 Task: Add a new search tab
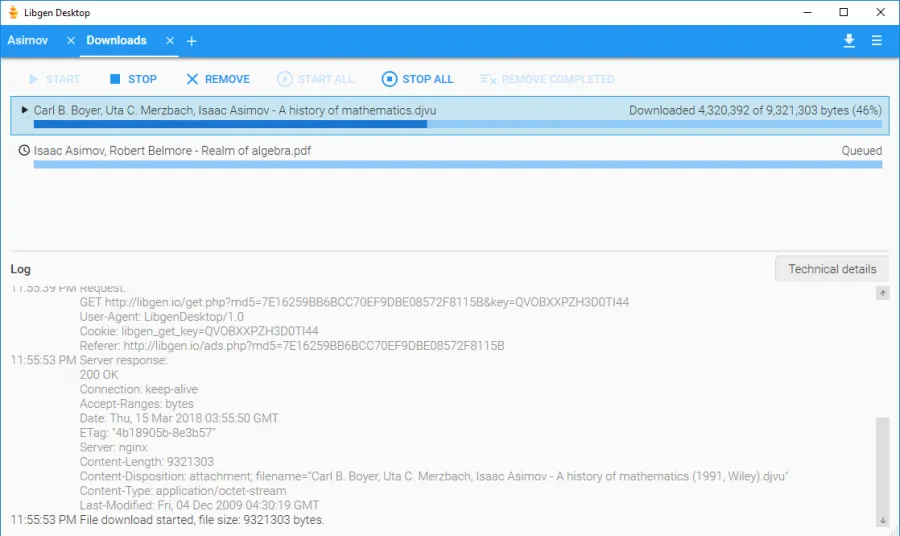192,41
